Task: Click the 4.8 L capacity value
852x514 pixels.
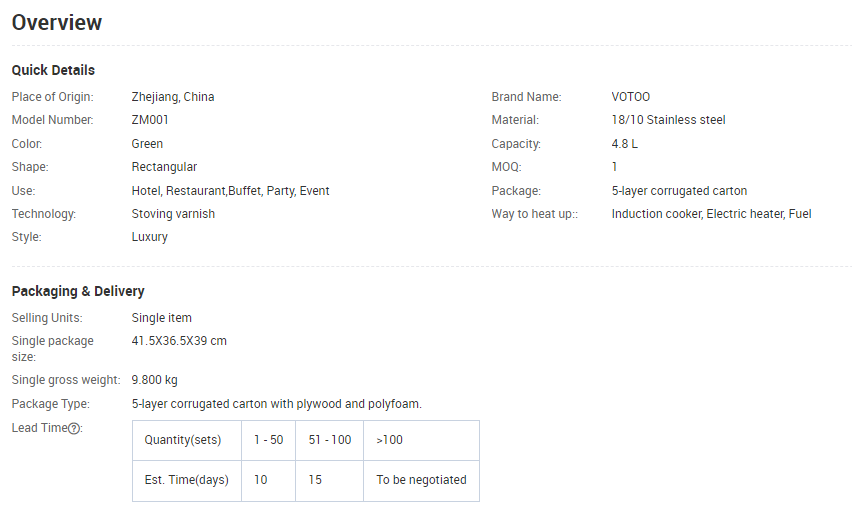Action: [x=624, y=144]
